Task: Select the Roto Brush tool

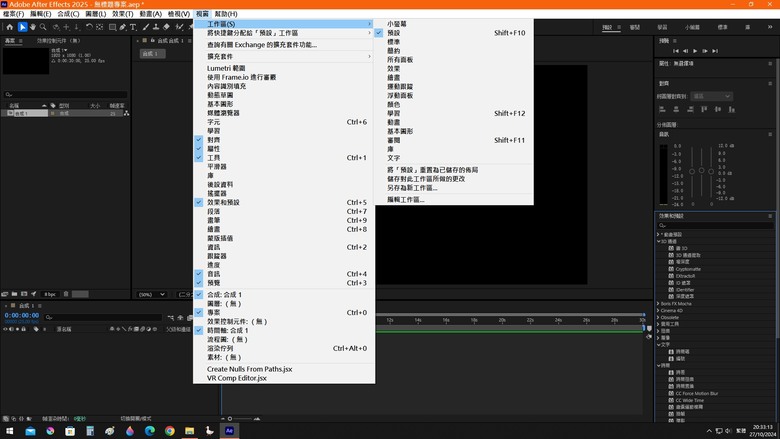Action: coord(180,27)
